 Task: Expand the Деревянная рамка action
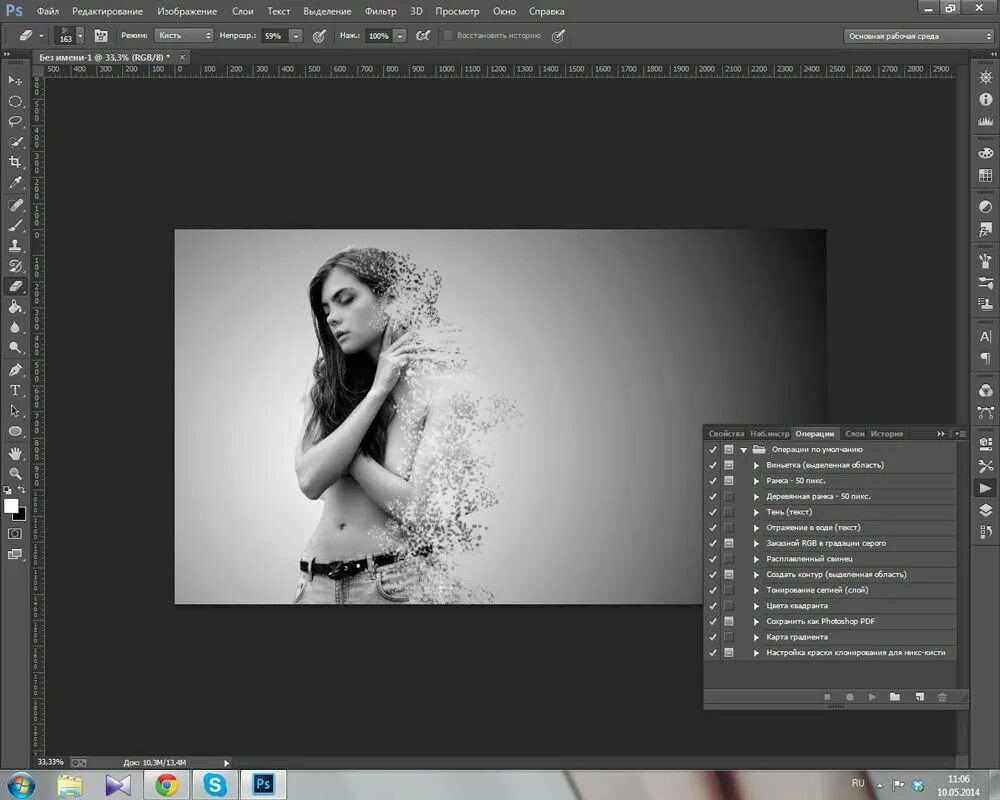[x=756, y=496]
